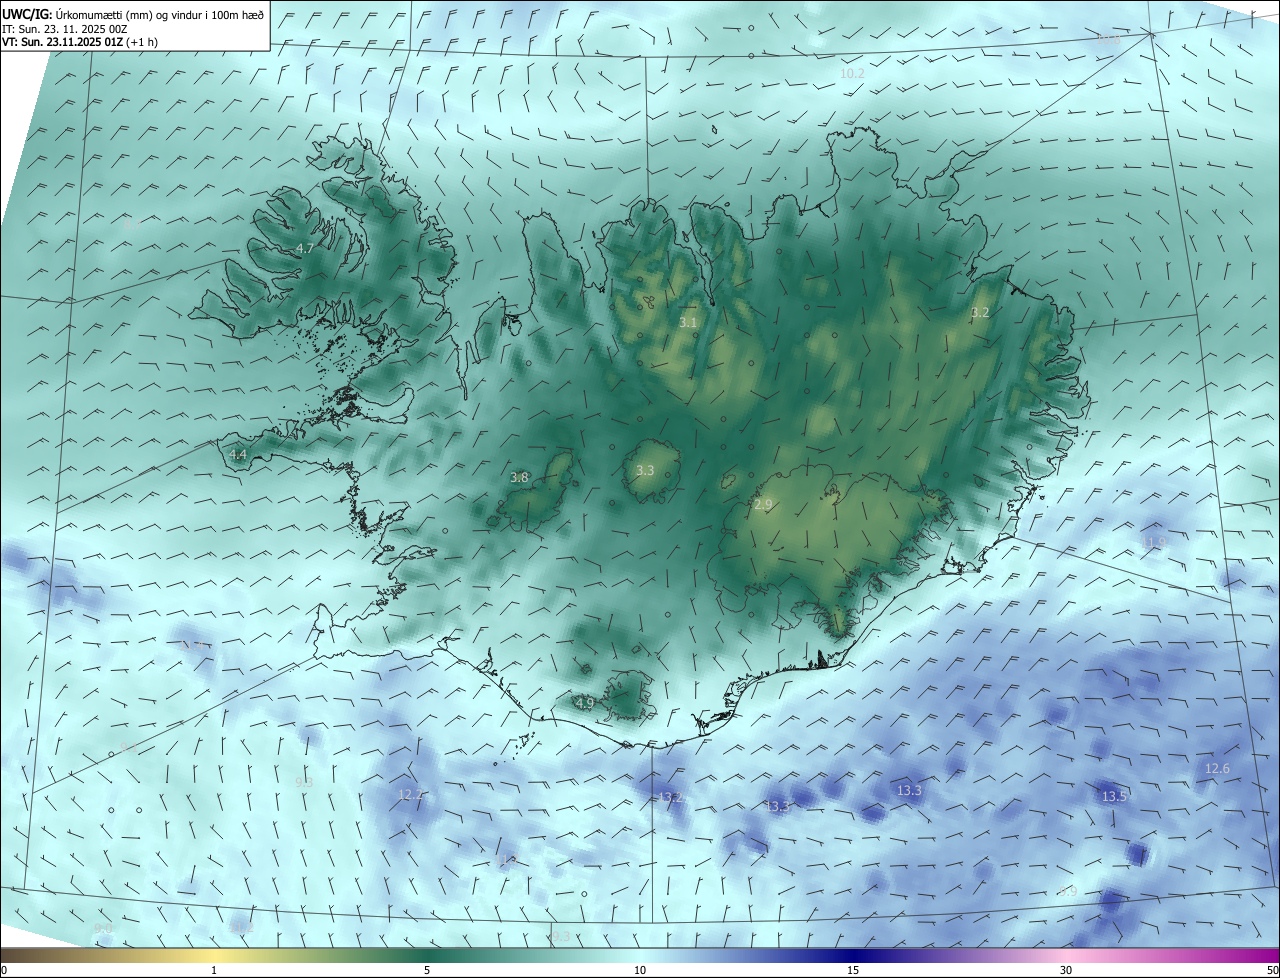Click the 4.9 value near the south coast
Image resolution: width=1280 pixels, height=978 pixels.
point(585,703)
